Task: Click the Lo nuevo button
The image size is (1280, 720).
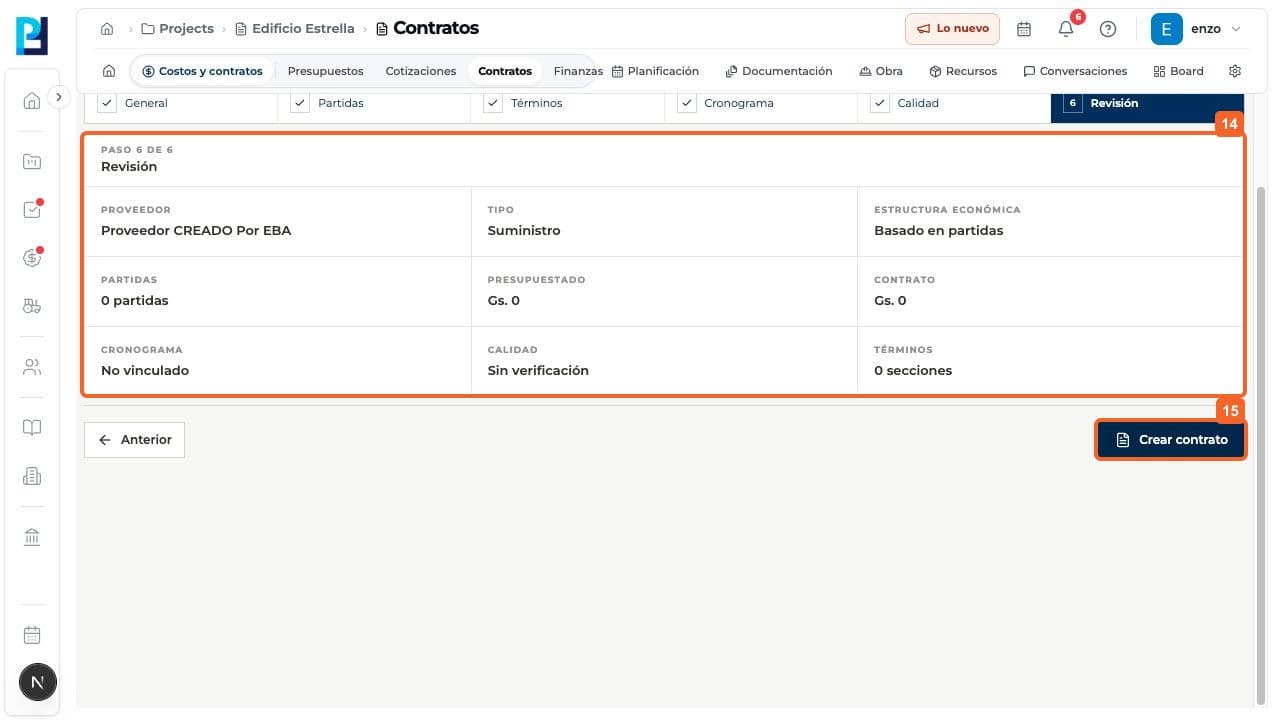Action: pos(952,29)
